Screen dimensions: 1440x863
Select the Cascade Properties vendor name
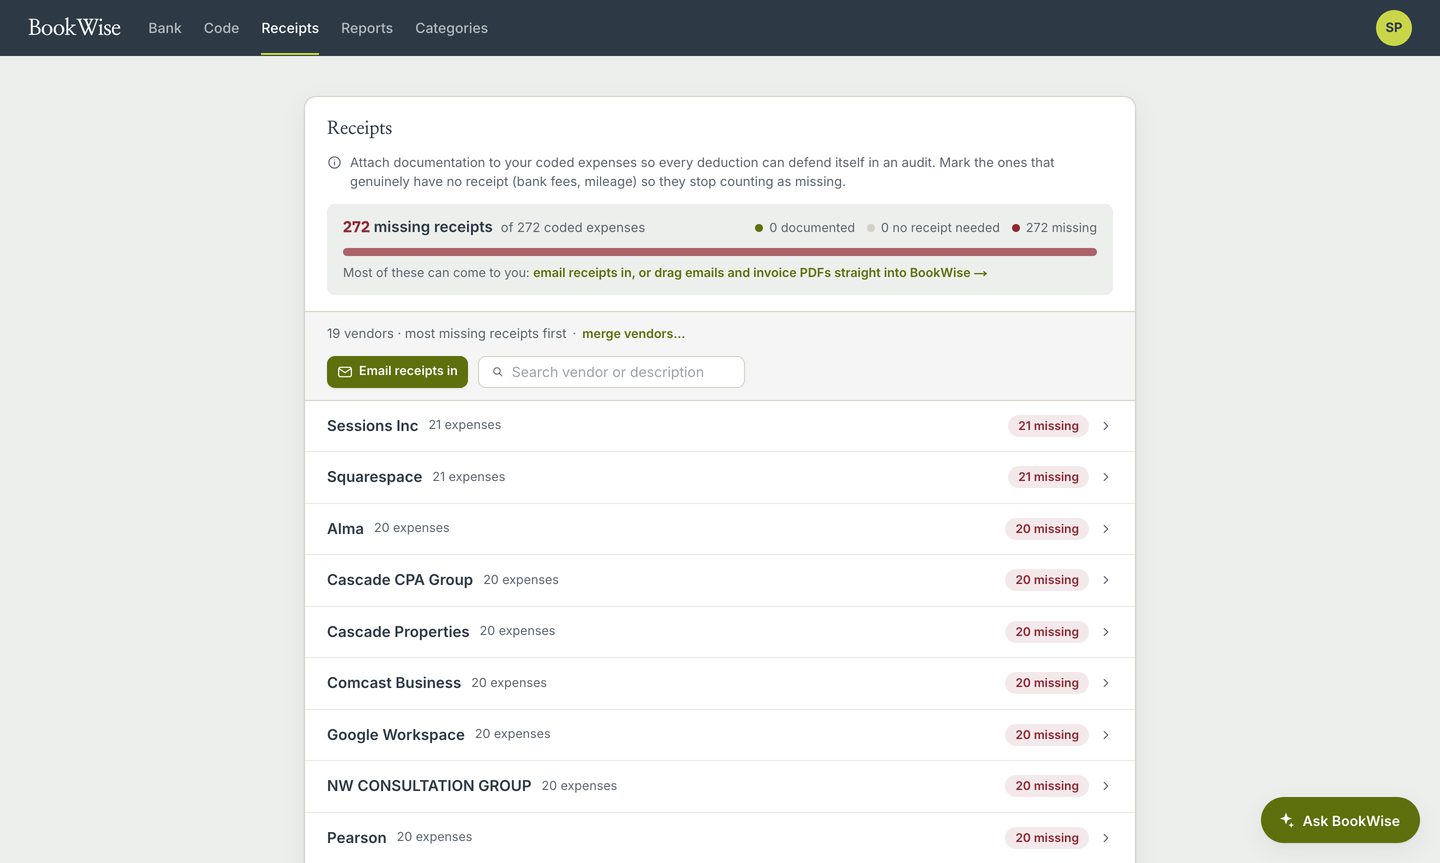pos(398,632)
